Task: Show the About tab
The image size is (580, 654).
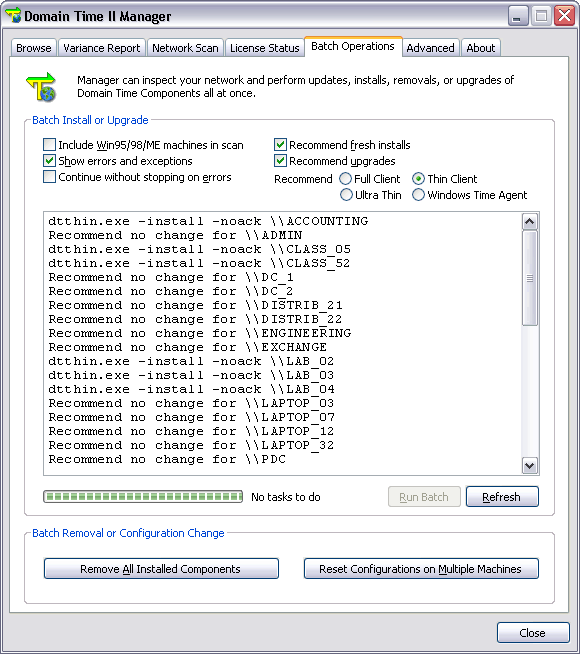Action: 481,48
